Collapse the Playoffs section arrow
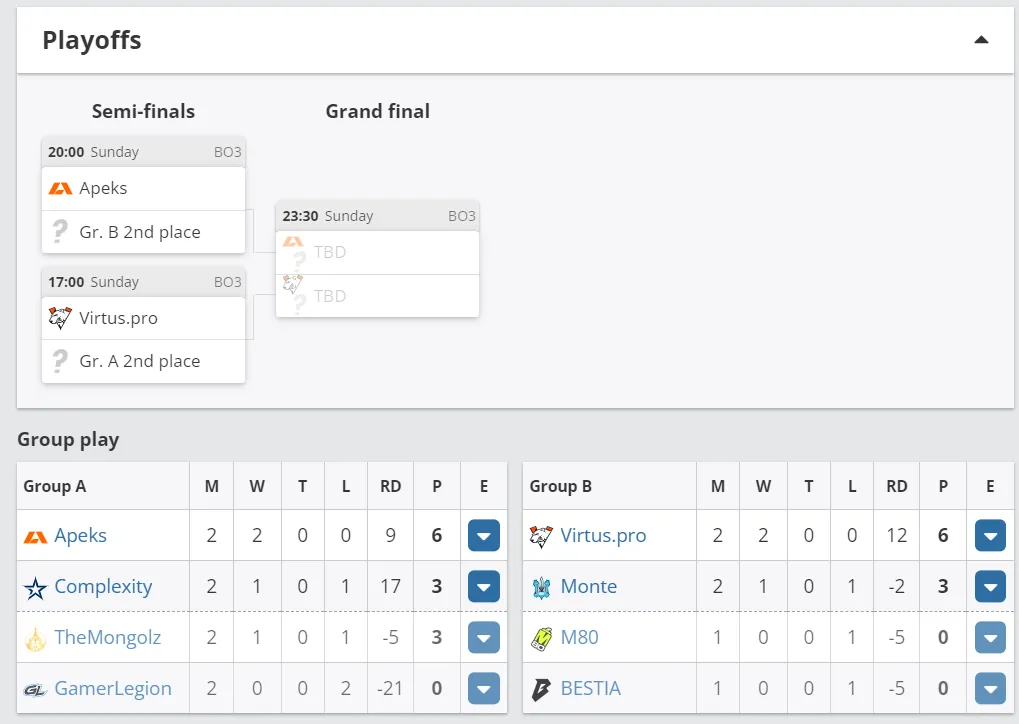This screenshot has height=724, width=1019. coord(981,40)
